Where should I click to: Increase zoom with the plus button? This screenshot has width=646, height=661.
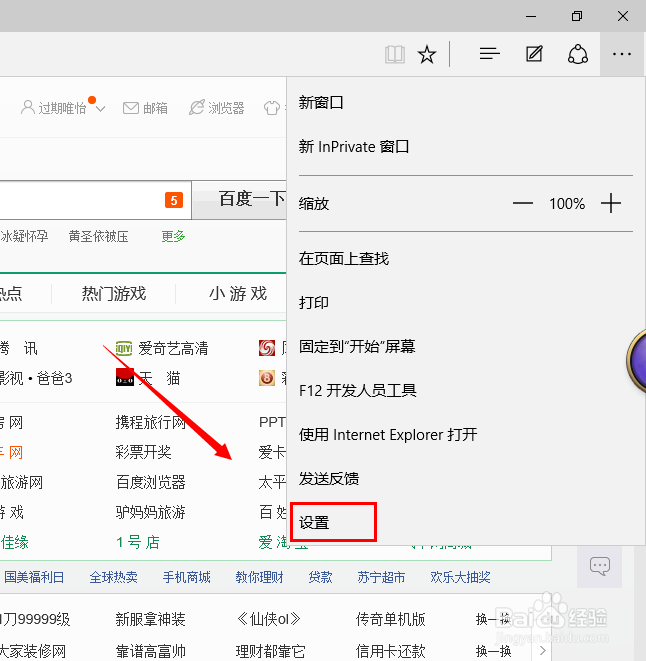pos(611,204)
